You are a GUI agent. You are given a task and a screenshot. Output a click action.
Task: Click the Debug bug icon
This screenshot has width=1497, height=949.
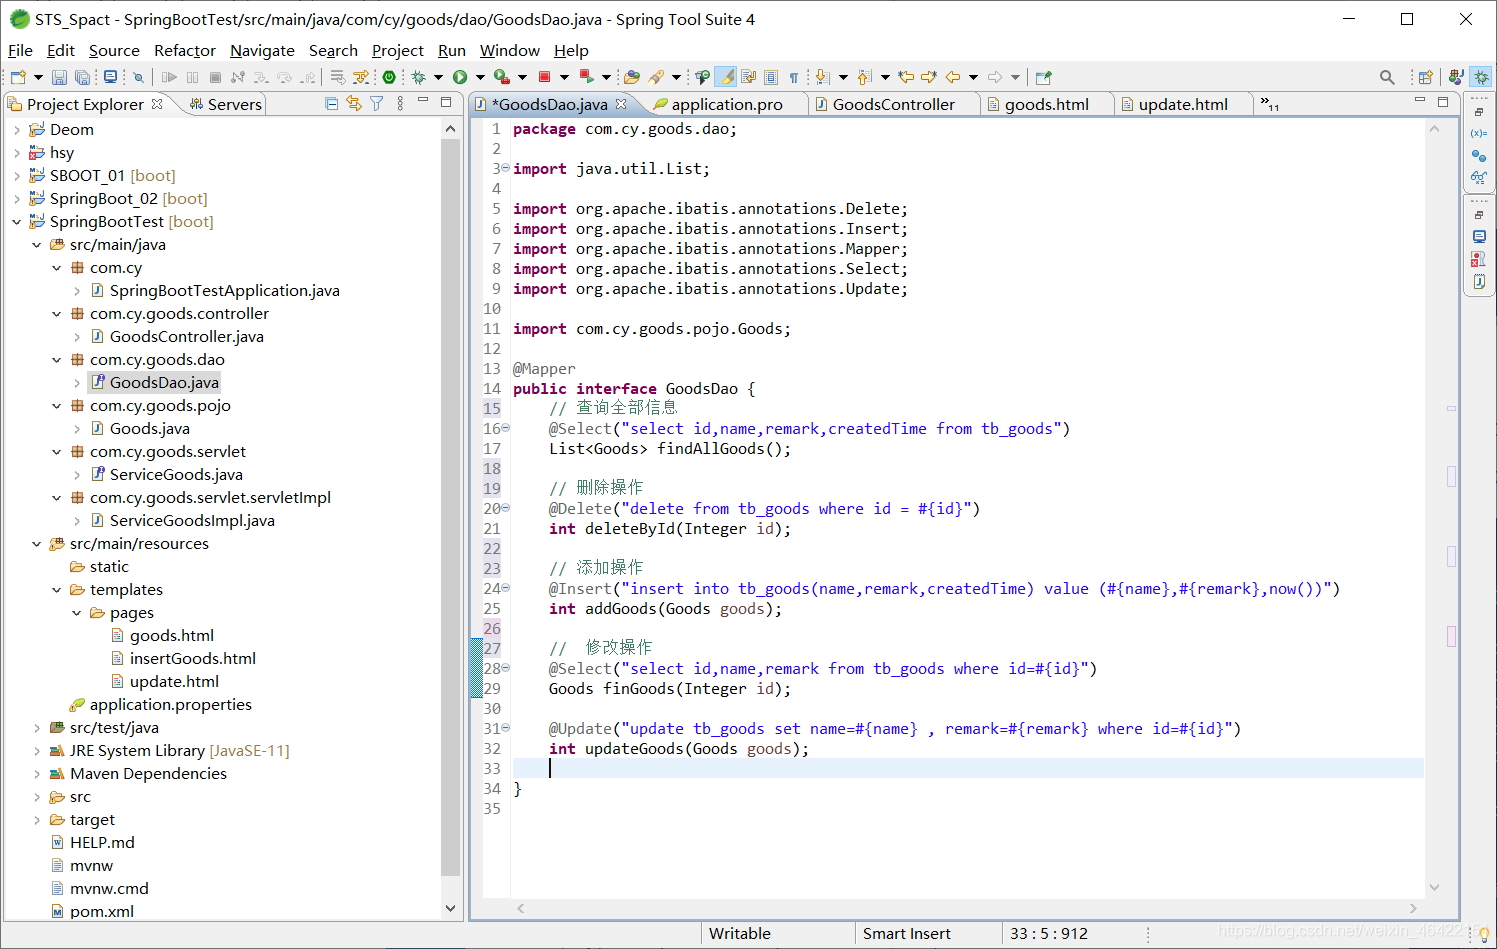[x=418, y=77]
